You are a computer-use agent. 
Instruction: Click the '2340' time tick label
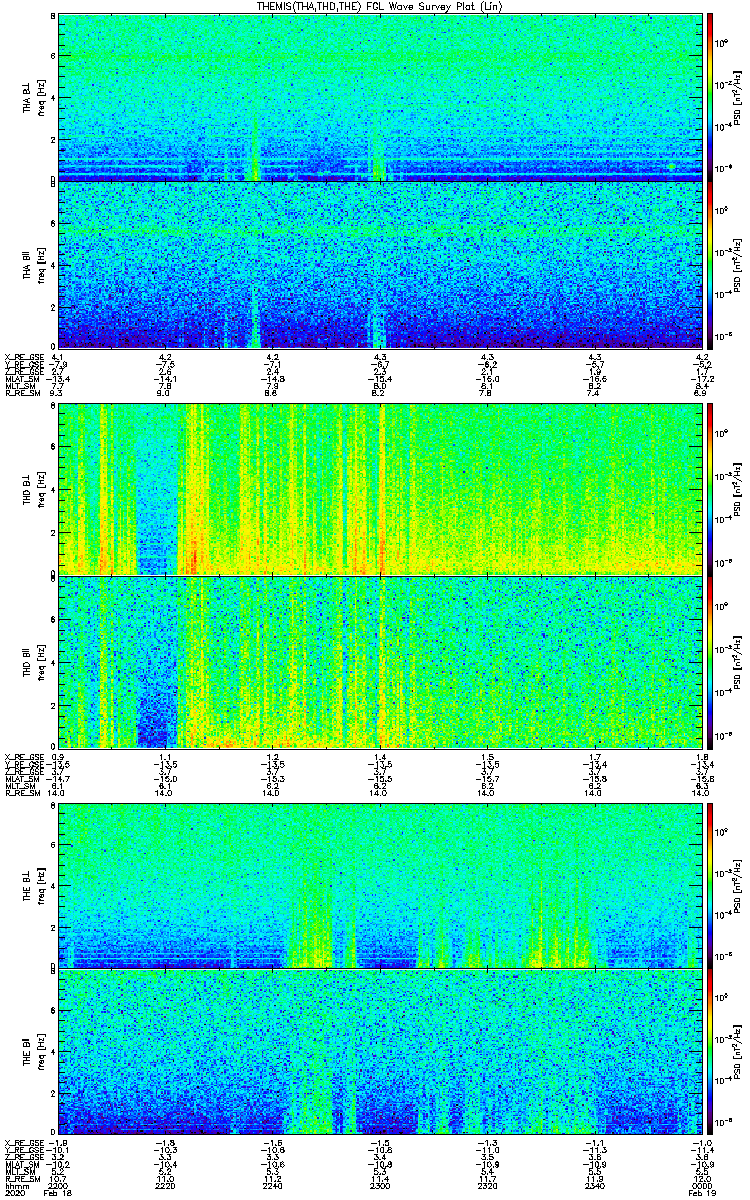tap(594, 1186)
